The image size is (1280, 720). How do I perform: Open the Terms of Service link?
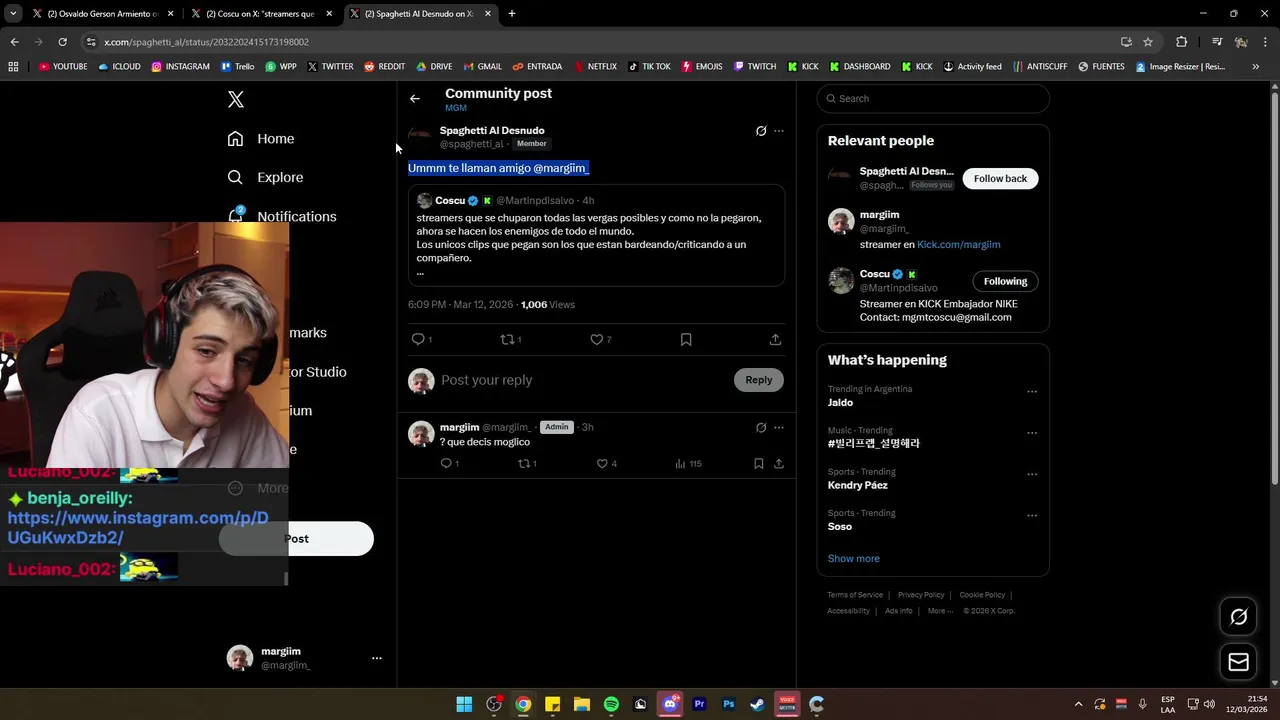(855, 595)
